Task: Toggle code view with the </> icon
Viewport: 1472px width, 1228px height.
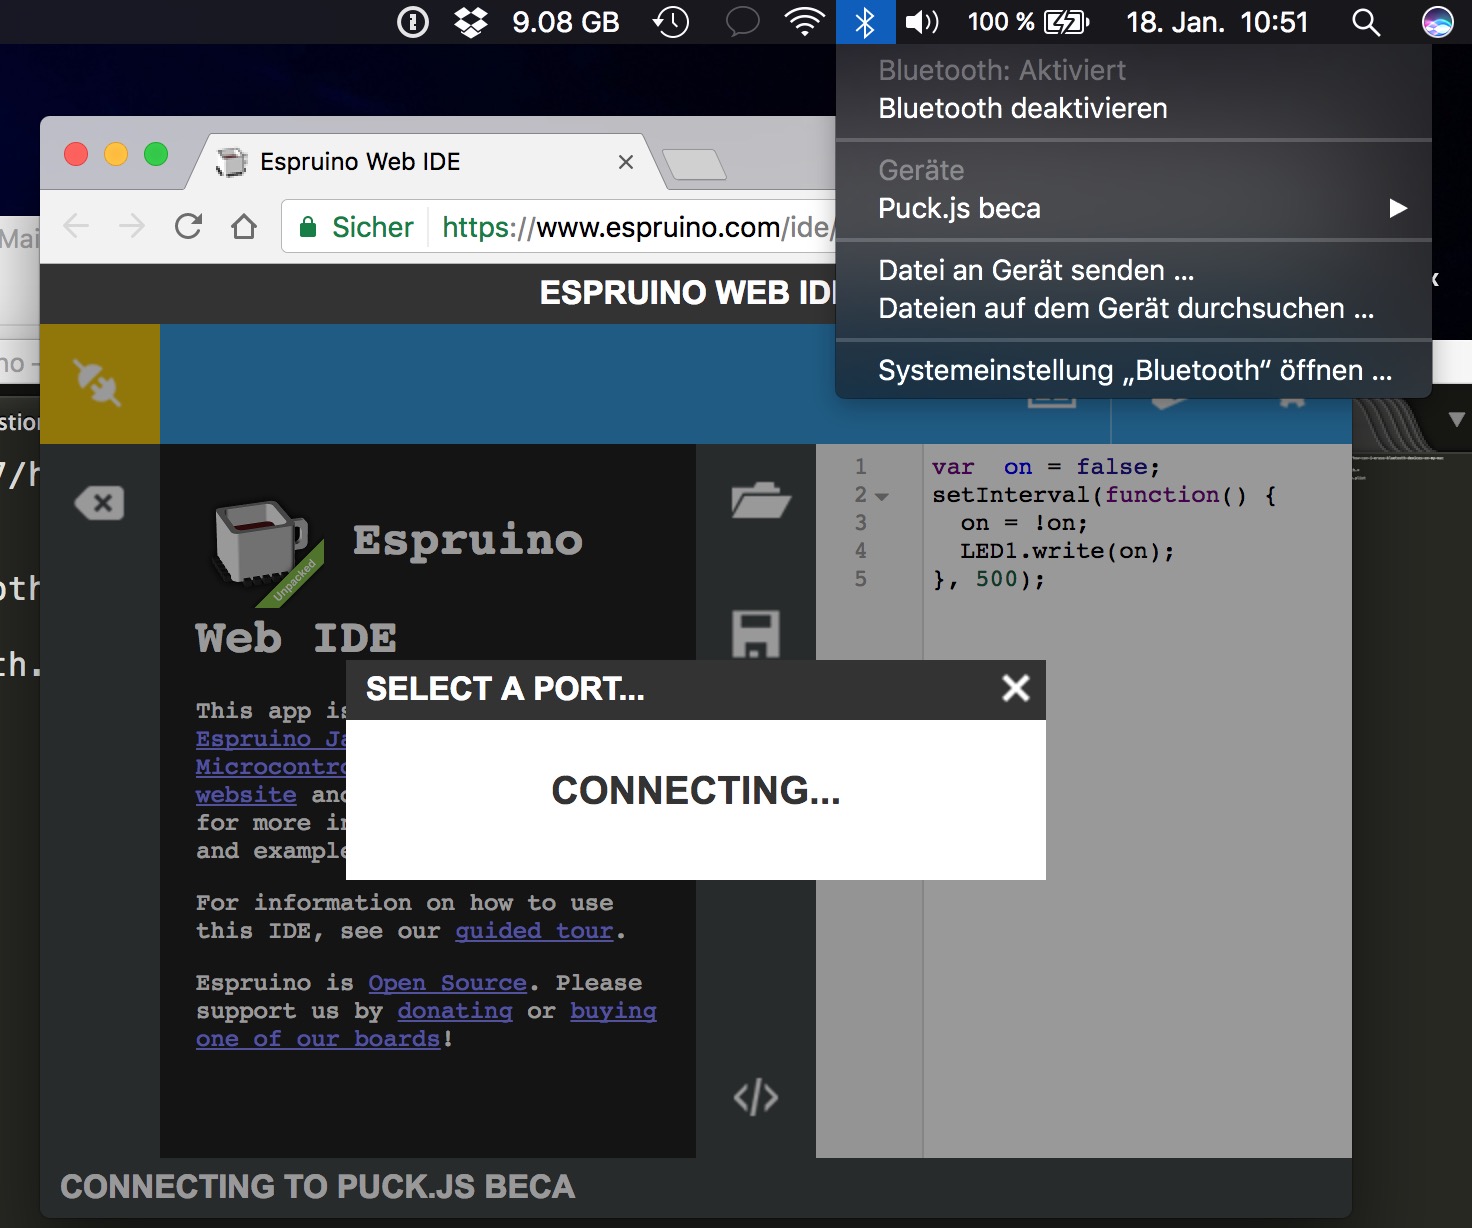Action: [756, 1097]
